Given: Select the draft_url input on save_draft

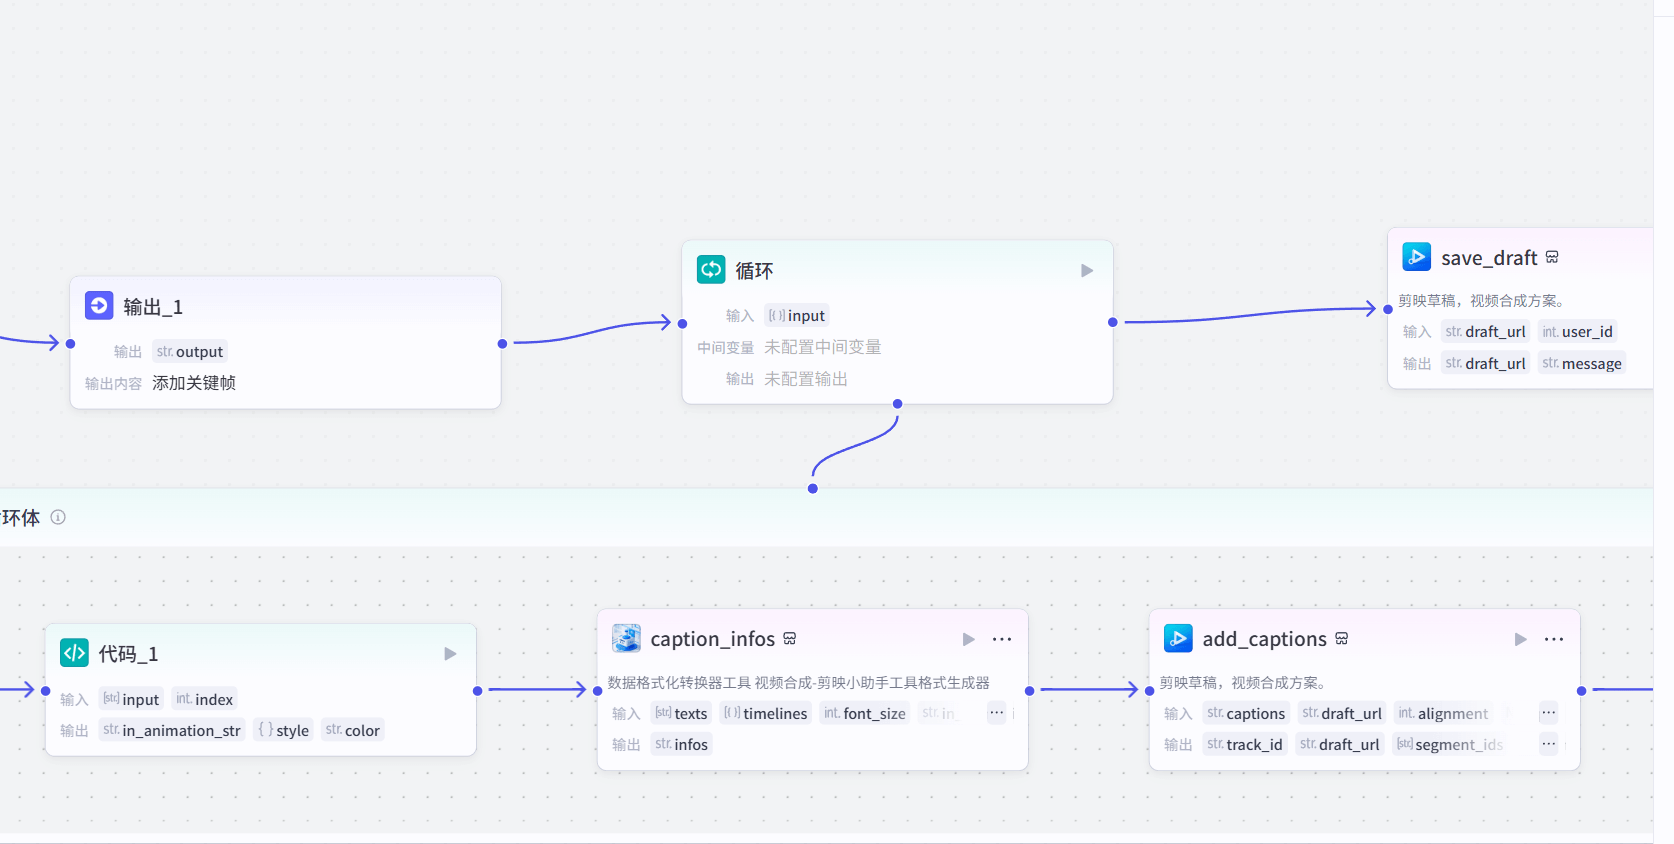Looking at the screenshot, I should pos(1485,332).
